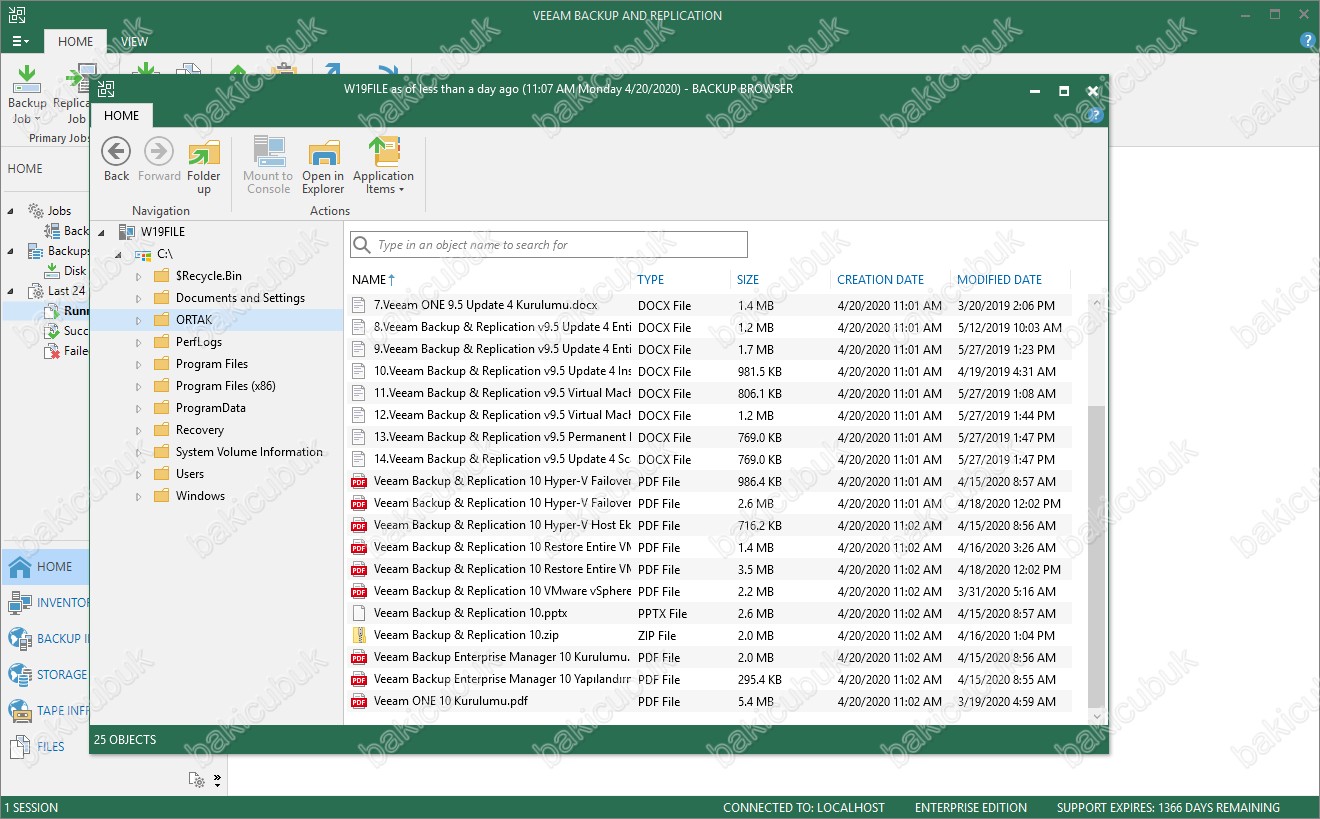Collapse the C:\ drive node

point(119,255)
